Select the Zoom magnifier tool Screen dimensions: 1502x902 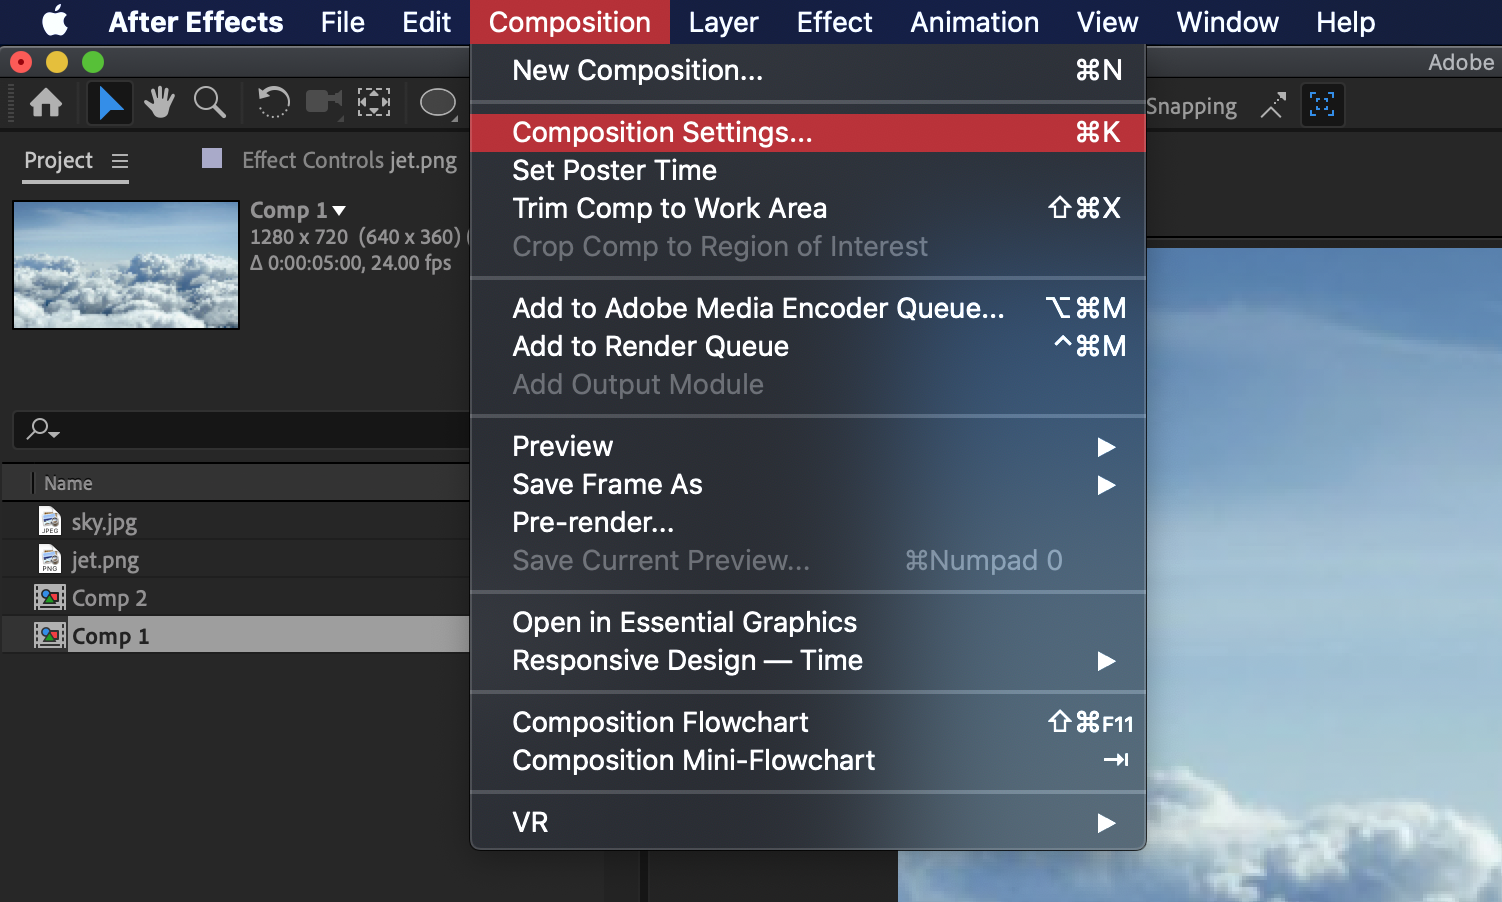tap(209, 103)
